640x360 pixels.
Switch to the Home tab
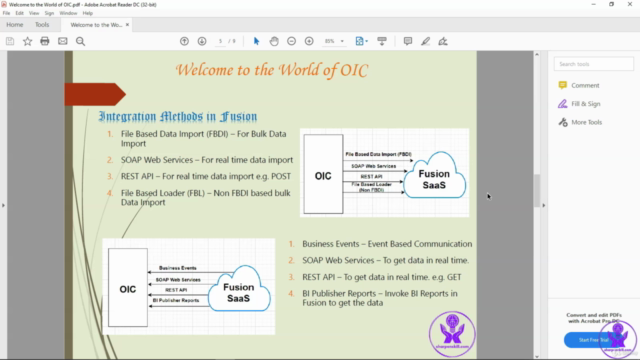point(15,25)
